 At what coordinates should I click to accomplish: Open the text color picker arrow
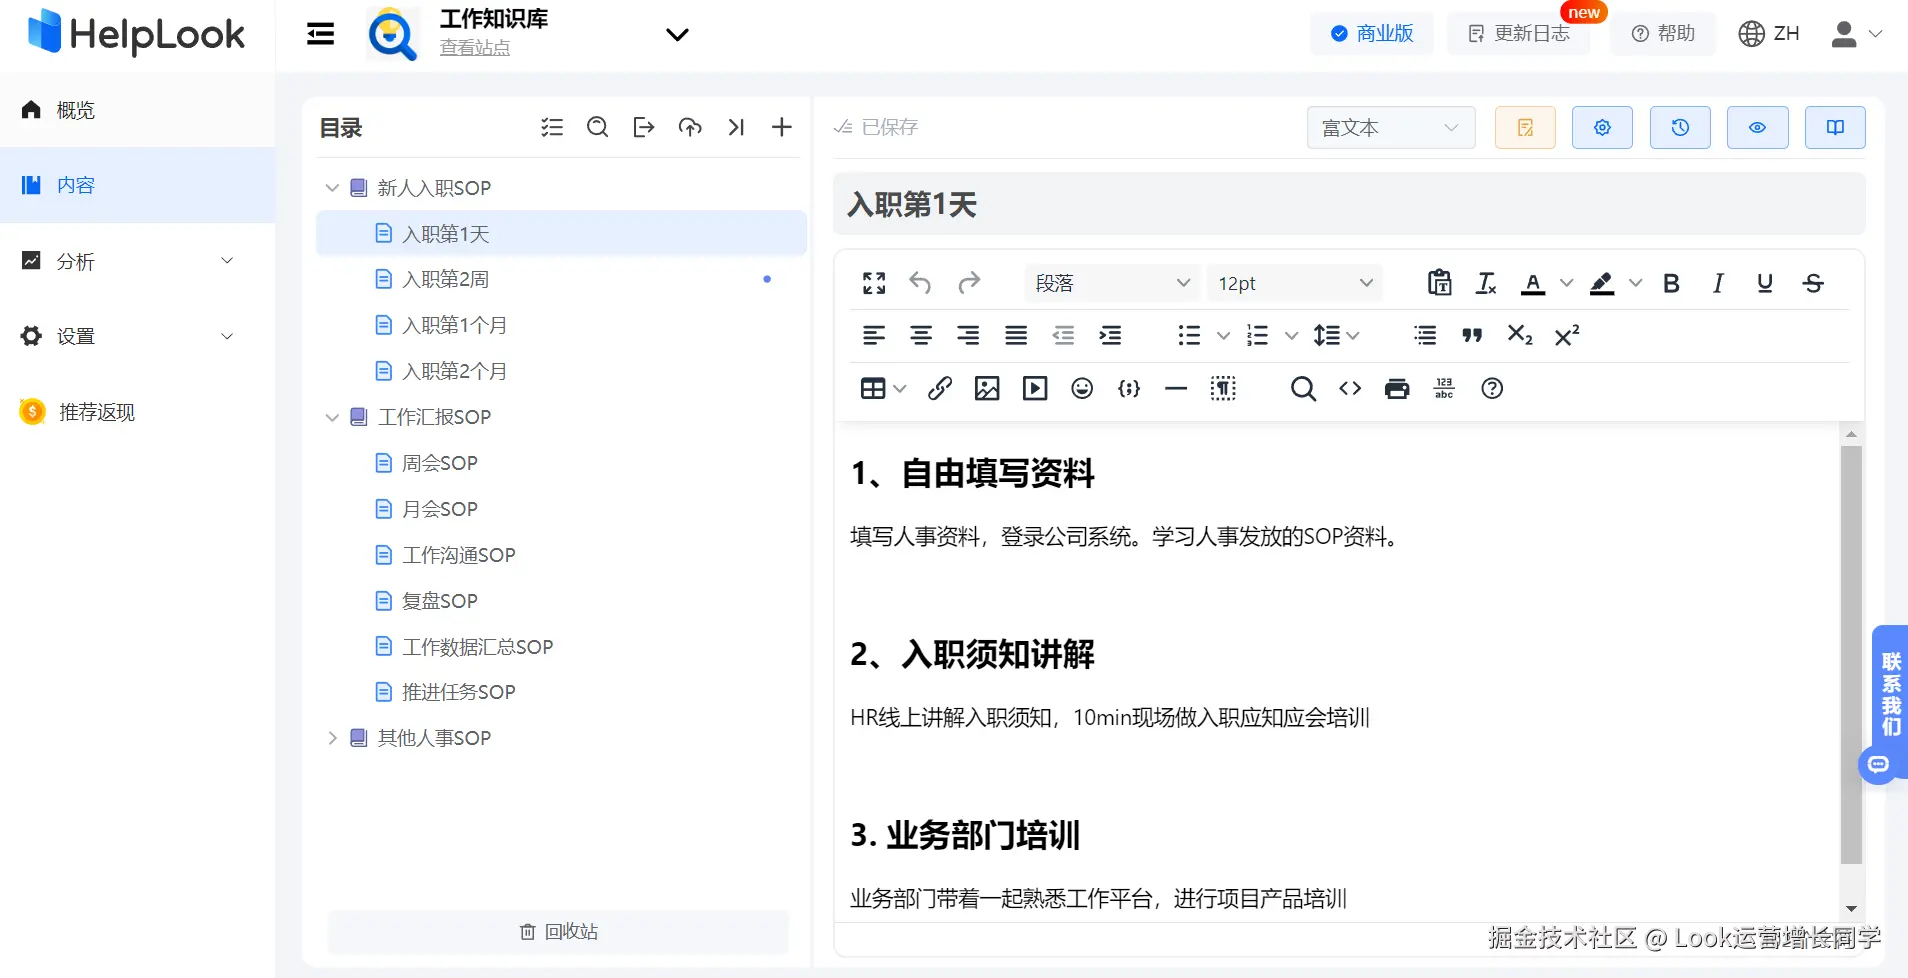(1567, 283)
